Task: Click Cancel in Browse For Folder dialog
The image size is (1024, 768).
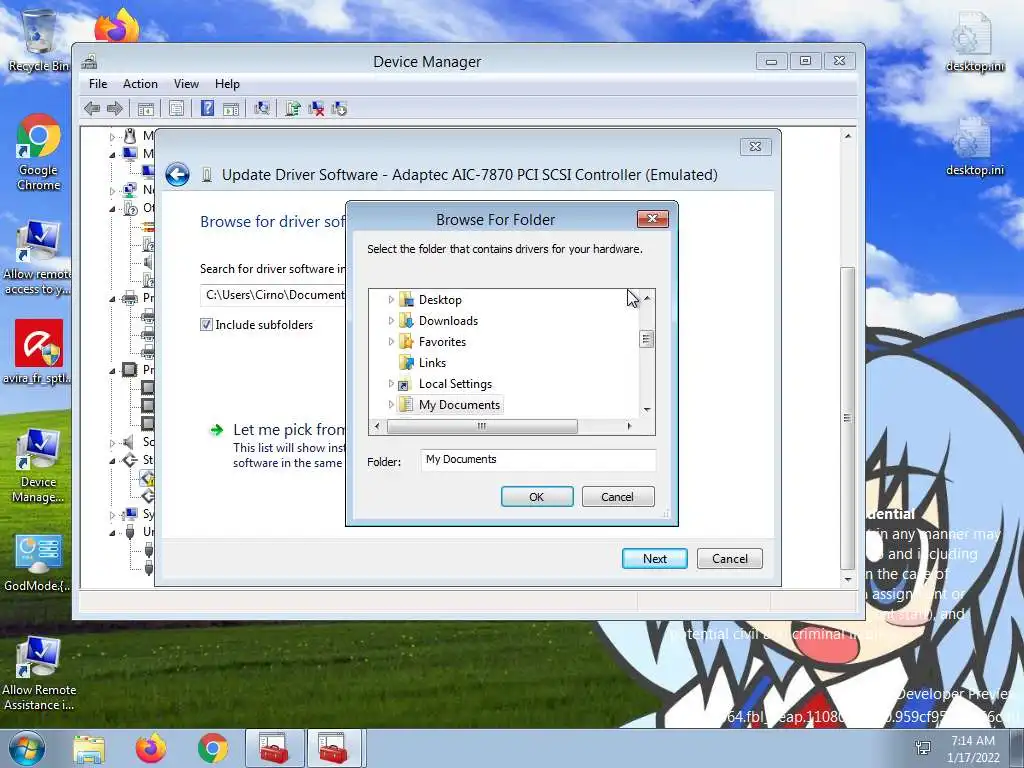Action: (x=617, y=497)
